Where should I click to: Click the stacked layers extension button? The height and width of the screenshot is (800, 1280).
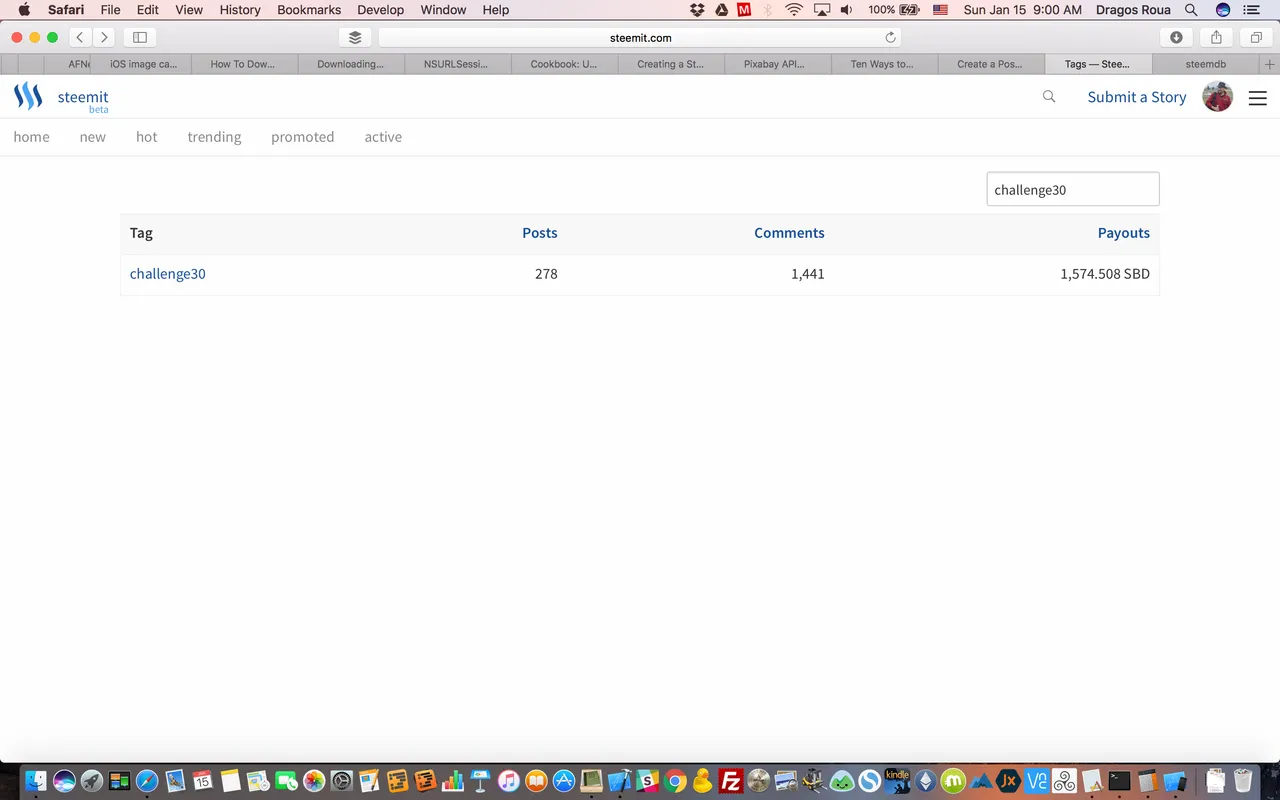coord(355,37)
